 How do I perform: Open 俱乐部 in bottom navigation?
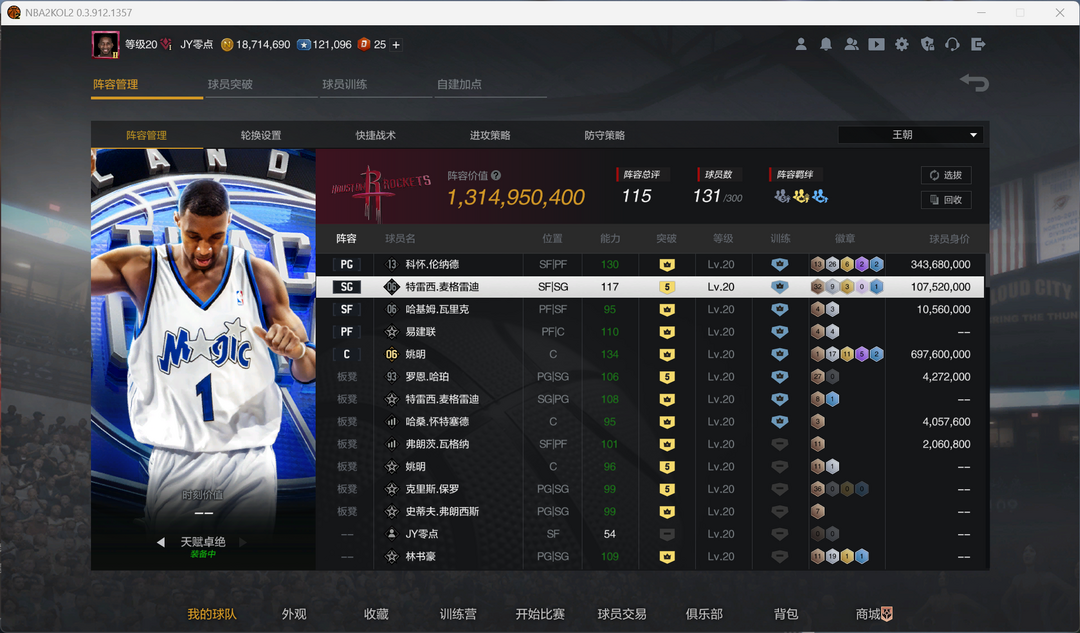point(704,614)
